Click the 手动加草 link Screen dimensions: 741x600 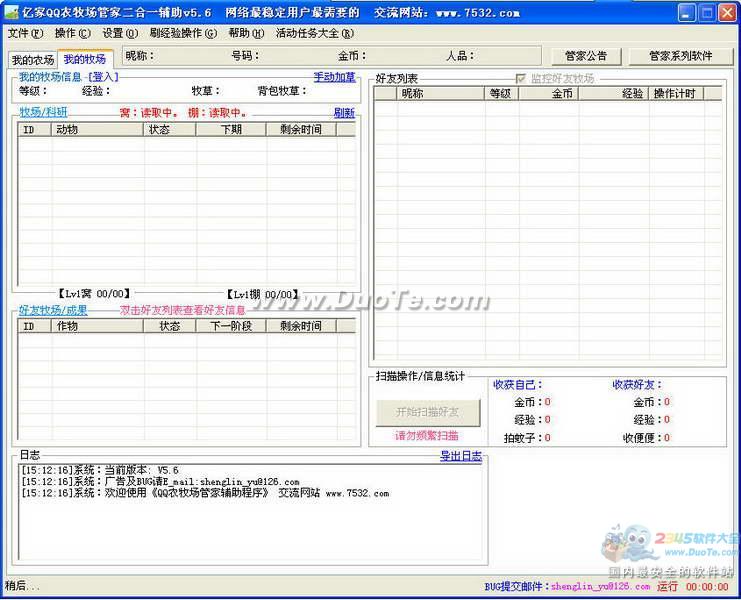pyautogui.click(x=334, y=77)
